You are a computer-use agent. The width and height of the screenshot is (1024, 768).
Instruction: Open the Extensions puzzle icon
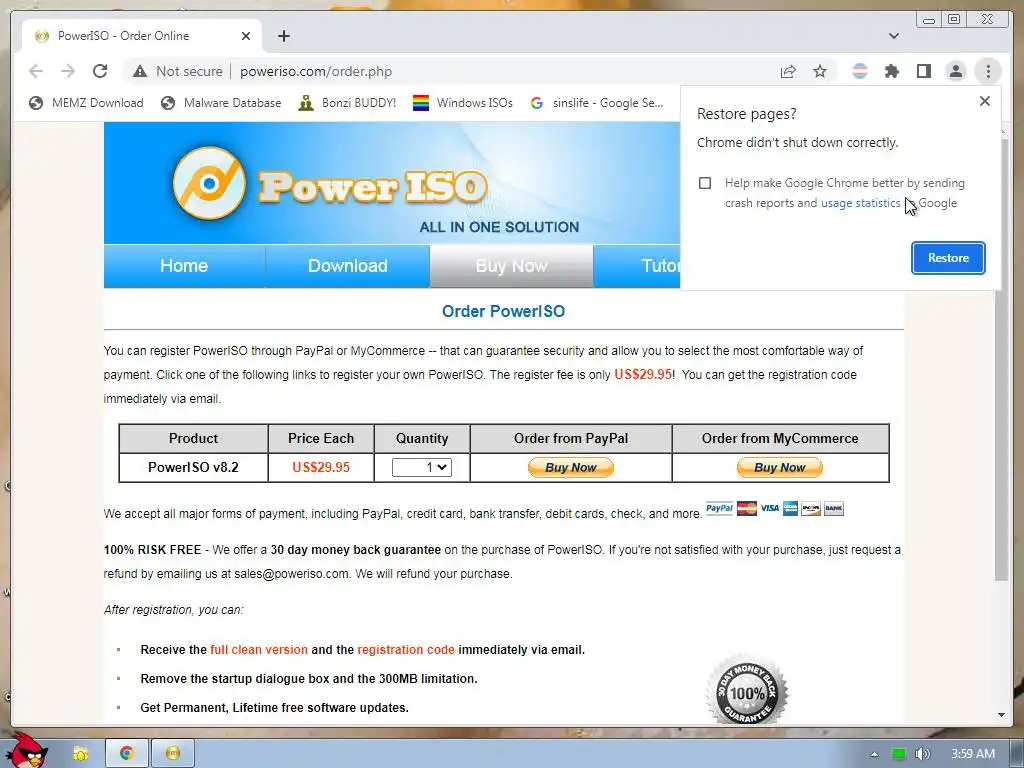tap(891, 71)
